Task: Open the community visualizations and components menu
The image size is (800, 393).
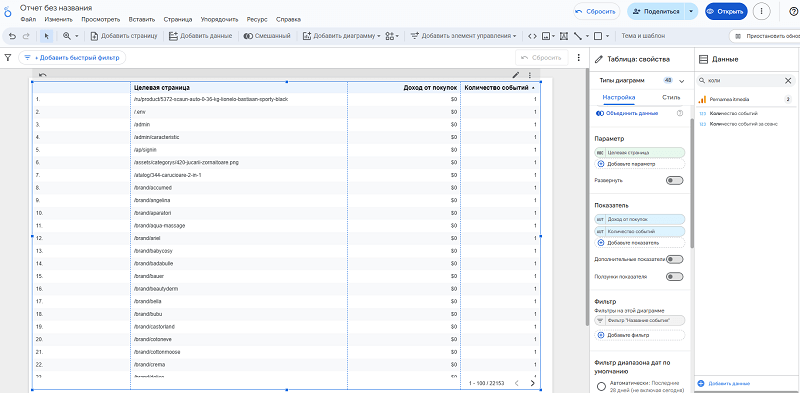Action: point(392,36)
